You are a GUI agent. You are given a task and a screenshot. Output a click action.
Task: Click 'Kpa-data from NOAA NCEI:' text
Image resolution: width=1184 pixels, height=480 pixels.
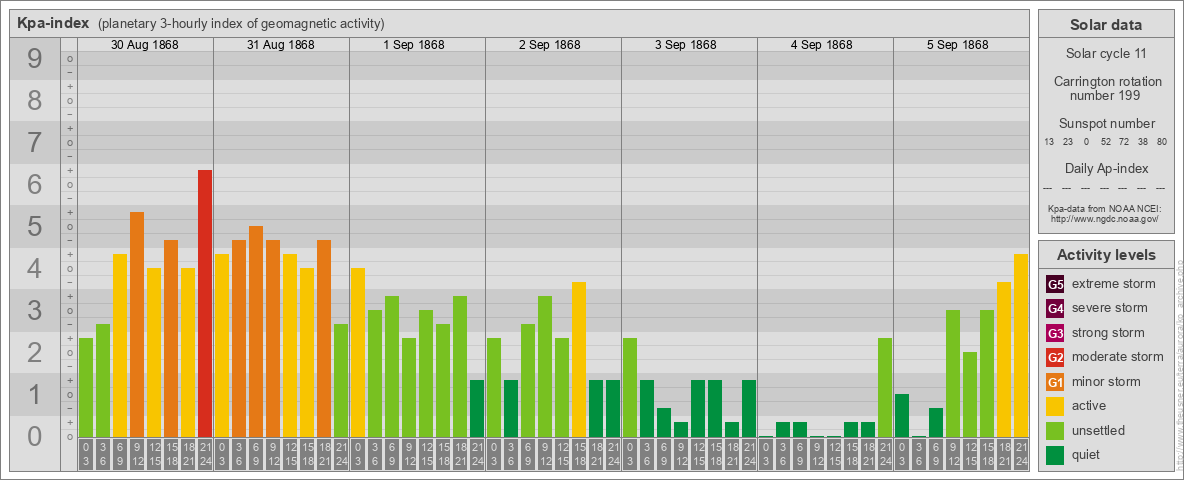pos(1106,208)
